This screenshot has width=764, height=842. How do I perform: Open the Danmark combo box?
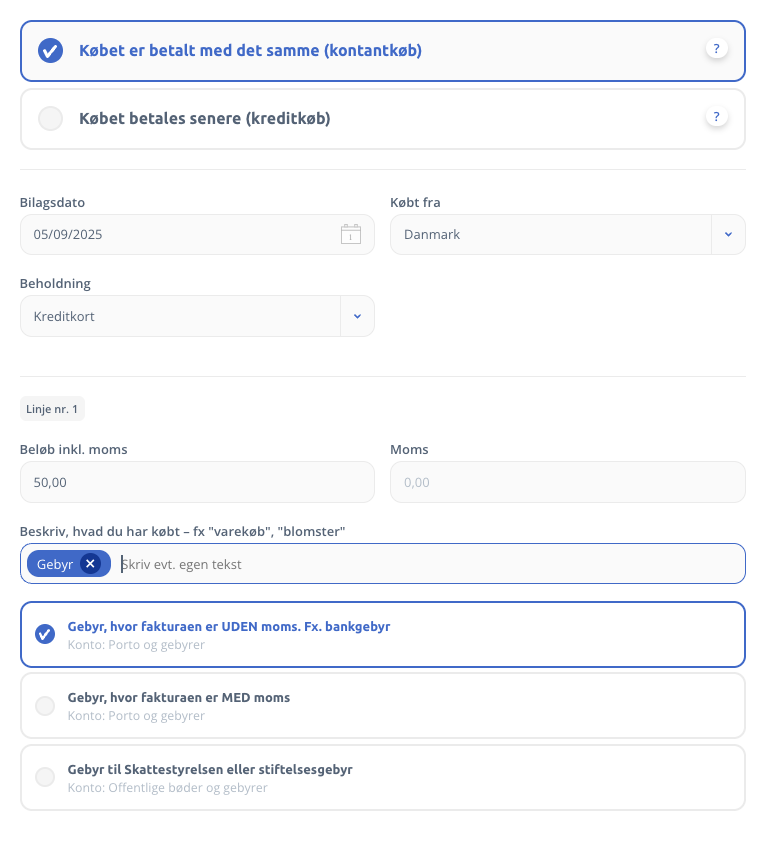tap(550, 234)
